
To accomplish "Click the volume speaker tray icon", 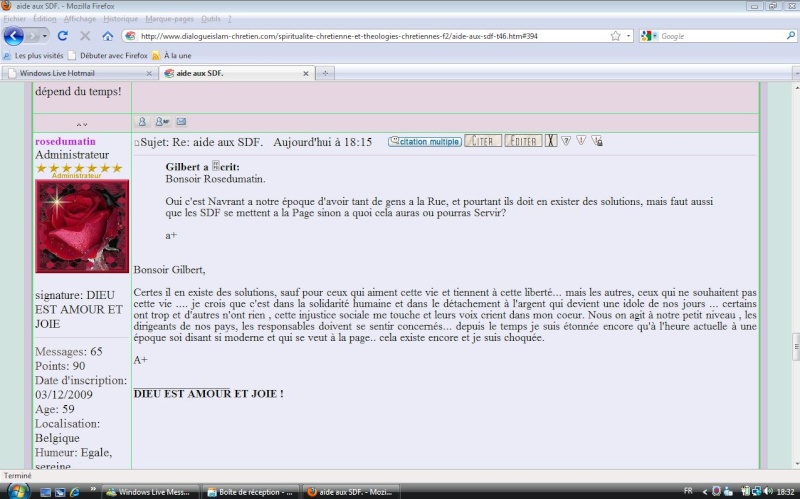I will (x=768, y=492).
